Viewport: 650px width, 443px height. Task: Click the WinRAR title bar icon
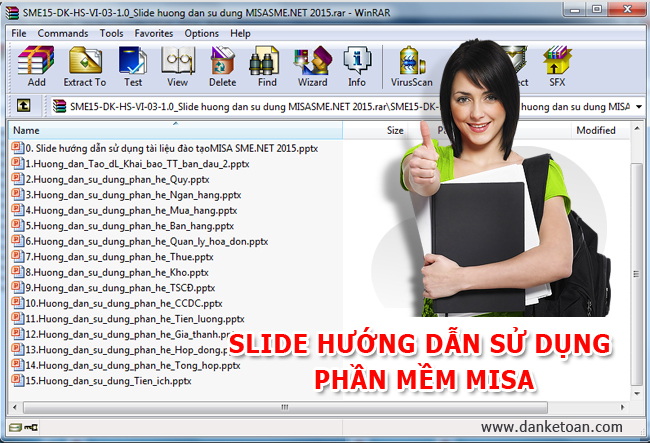tap(12, 13)
